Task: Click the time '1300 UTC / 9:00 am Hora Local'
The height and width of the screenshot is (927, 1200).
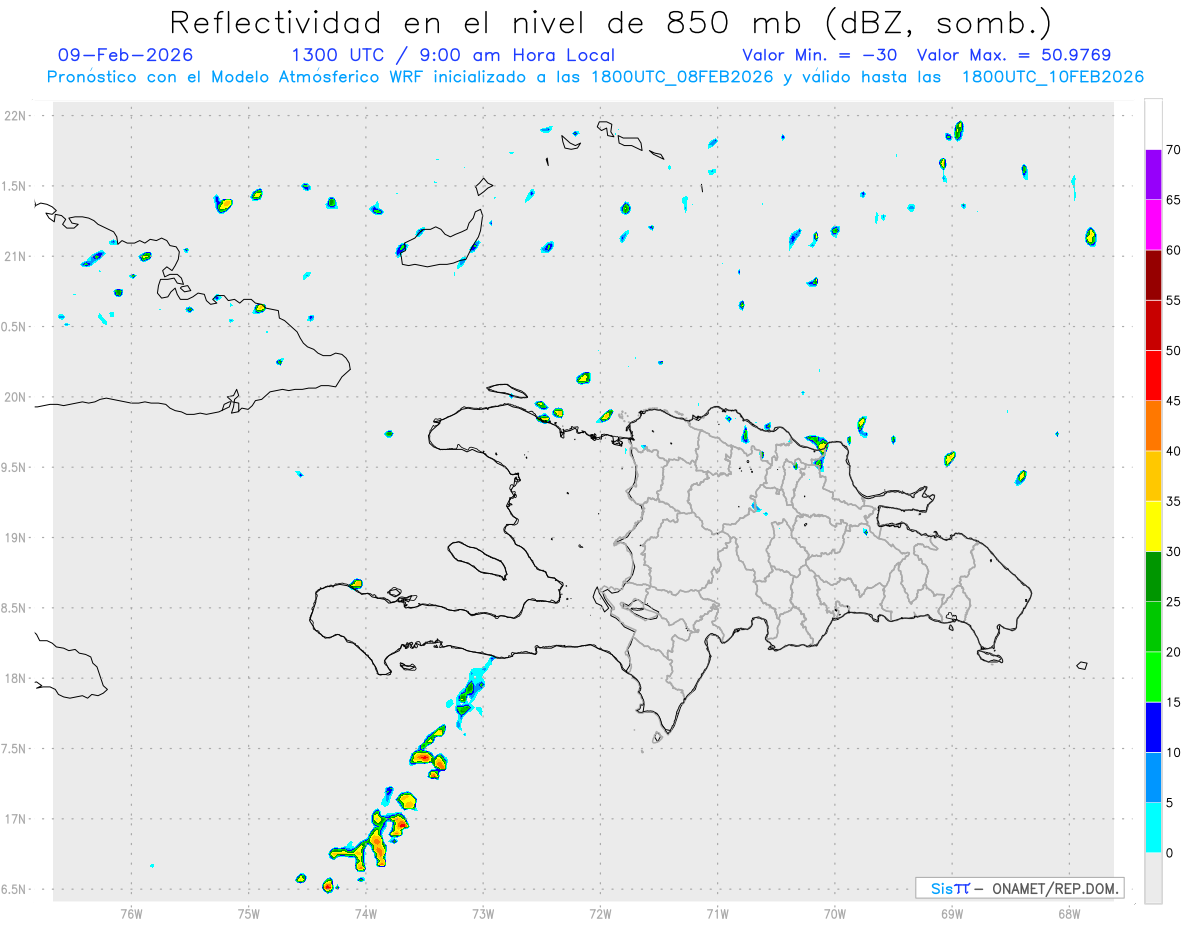Action: click(453, 55)
